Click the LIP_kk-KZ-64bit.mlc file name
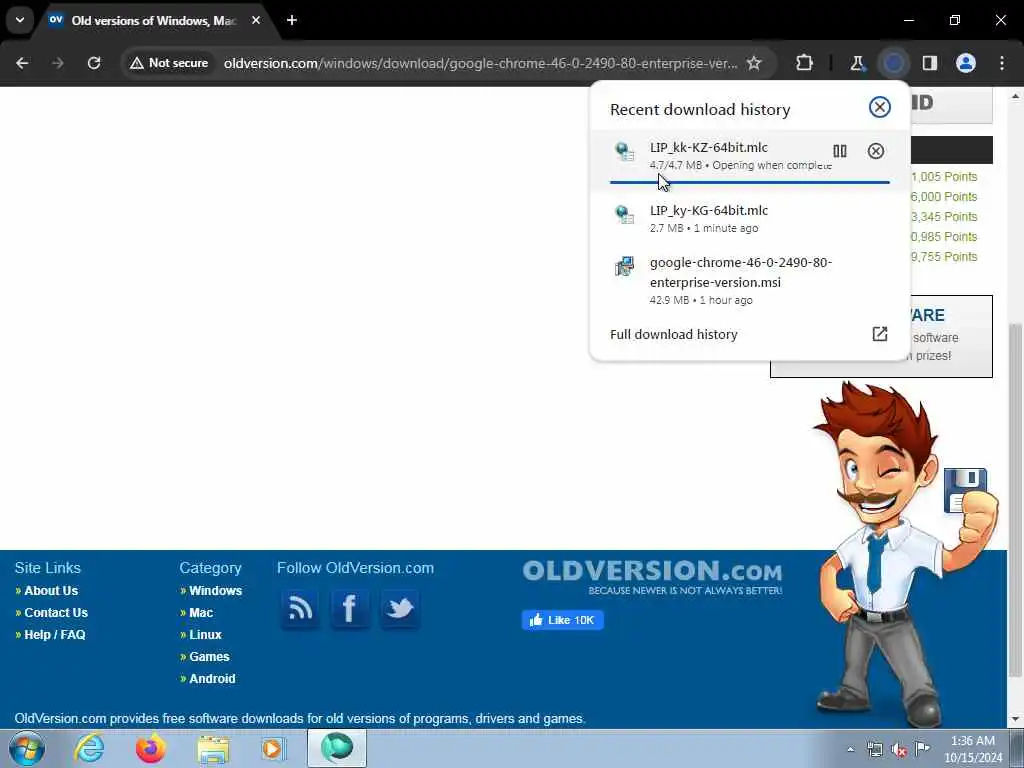Screen dimensions: 1024x768 [709, 148]
